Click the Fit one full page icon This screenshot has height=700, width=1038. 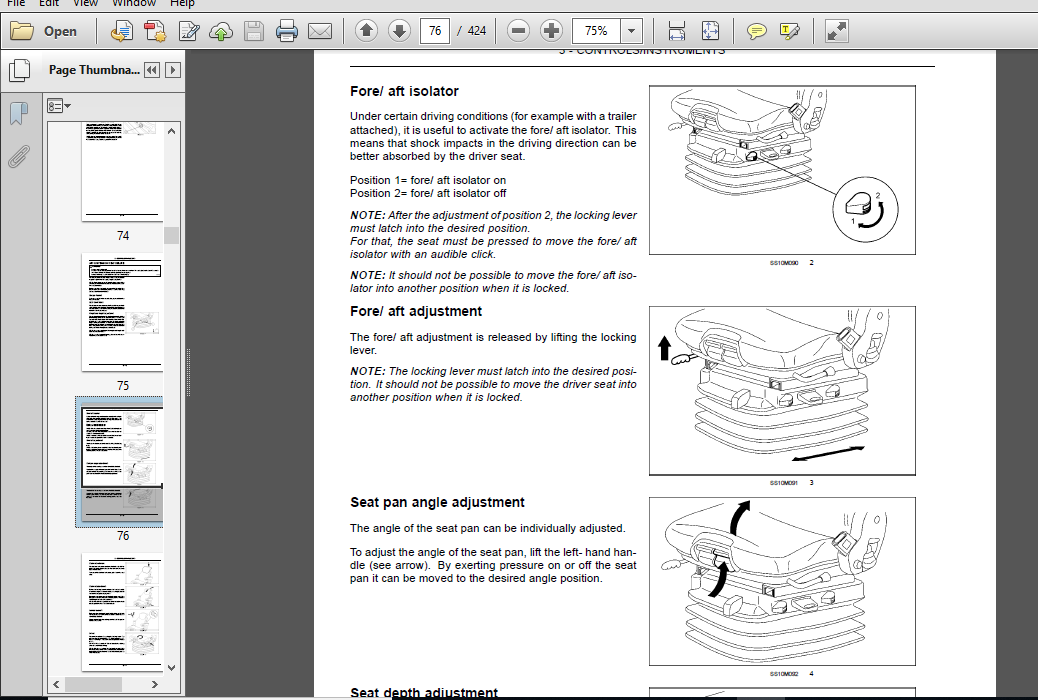(x=710, y=31)
